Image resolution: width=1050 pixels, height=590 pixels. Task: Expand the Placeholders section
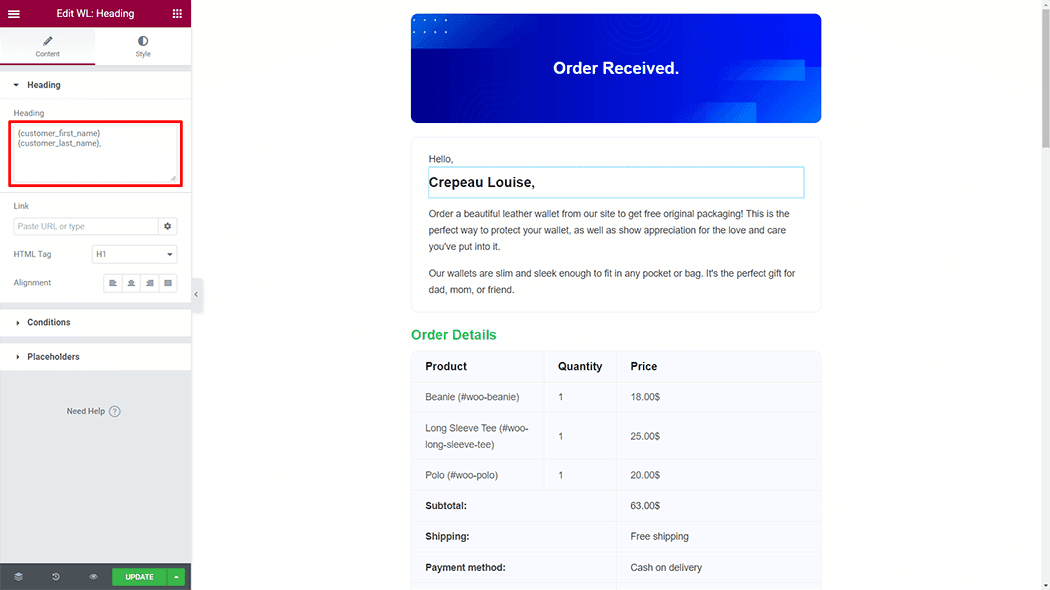pyautogui.click(x=53, y=357)
